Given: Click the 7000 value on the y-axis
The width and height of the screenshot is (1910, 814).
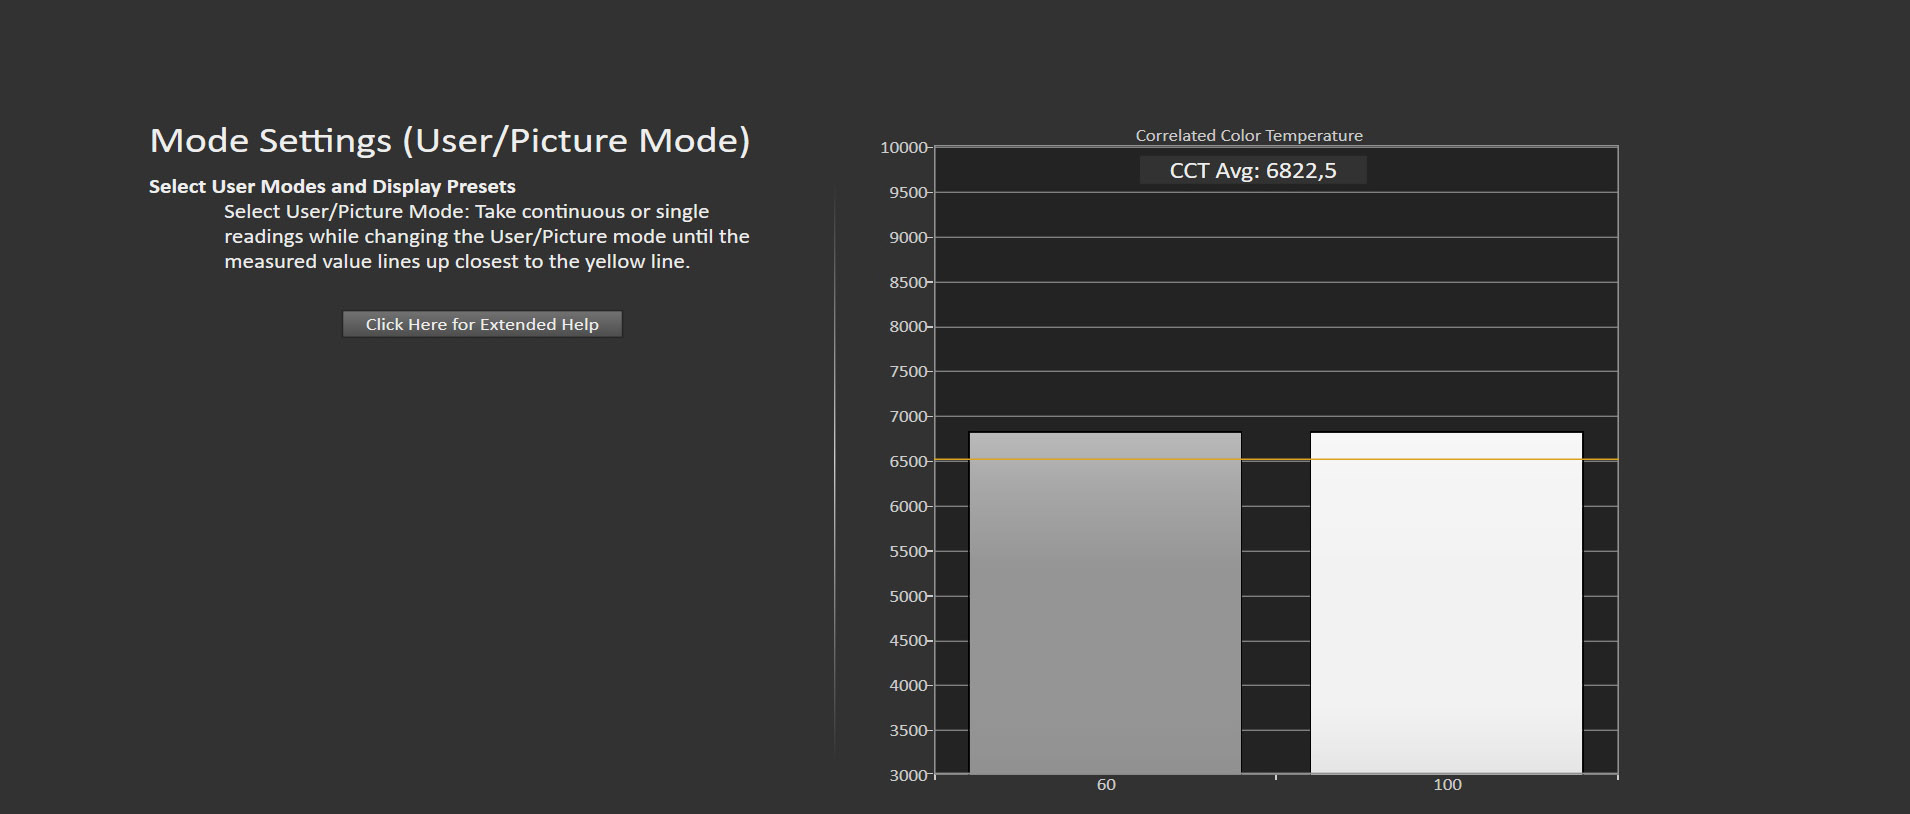Looking at the screenshot, I should pos(907,417).
